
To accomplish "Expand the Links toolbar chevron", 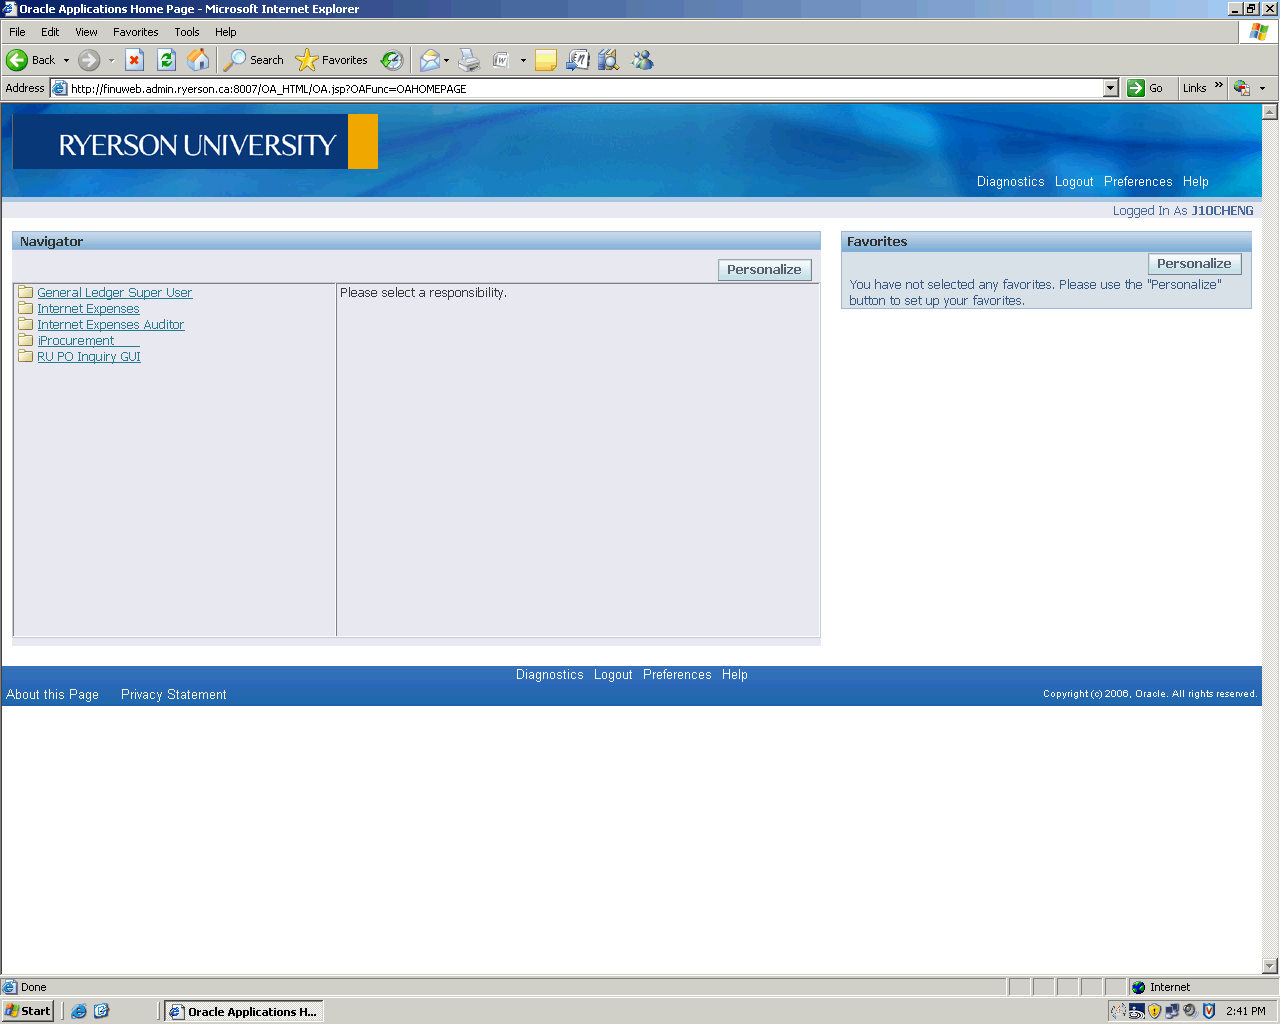I will click(1219, 86).
